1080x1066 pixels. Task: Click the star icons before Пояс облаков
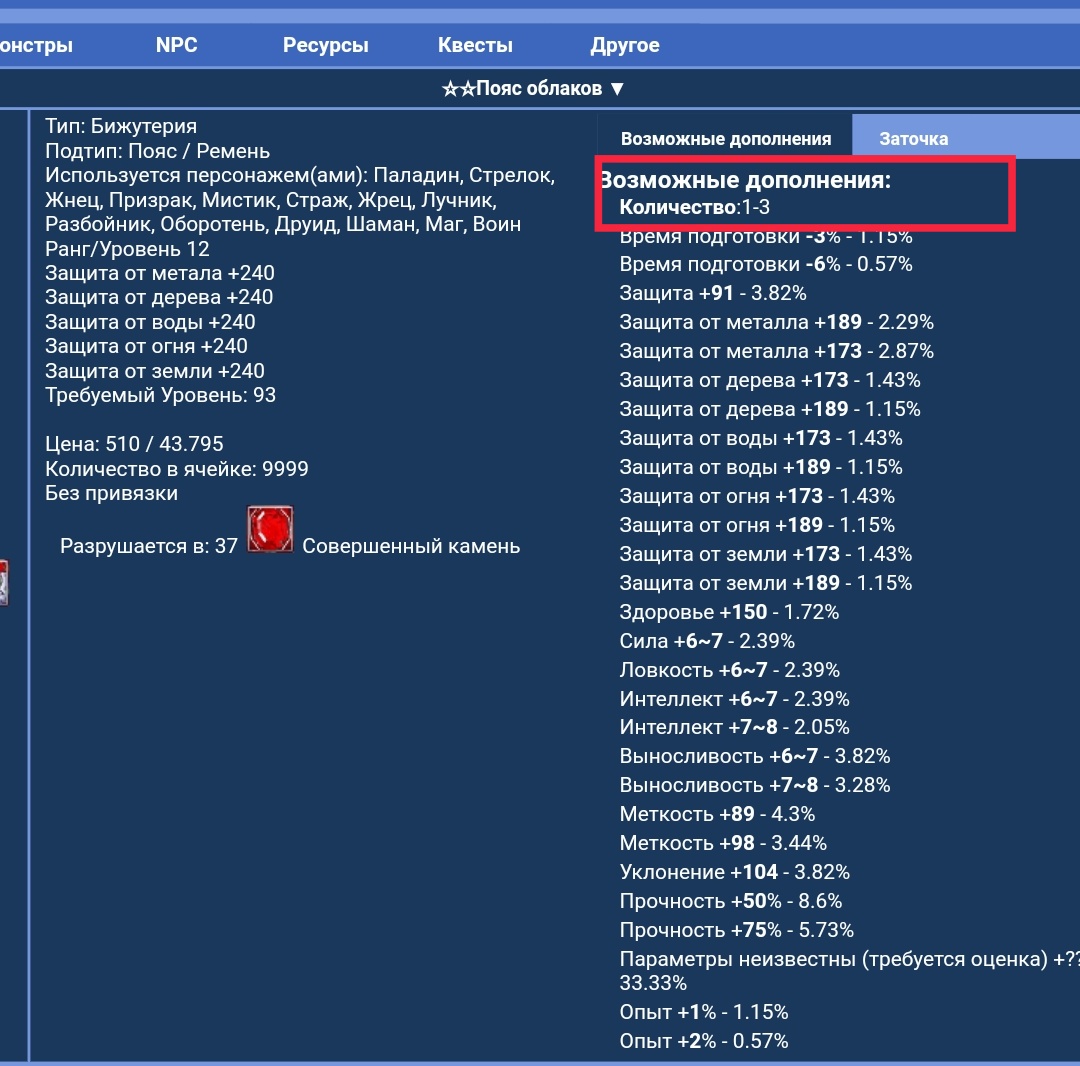[458, 89]
